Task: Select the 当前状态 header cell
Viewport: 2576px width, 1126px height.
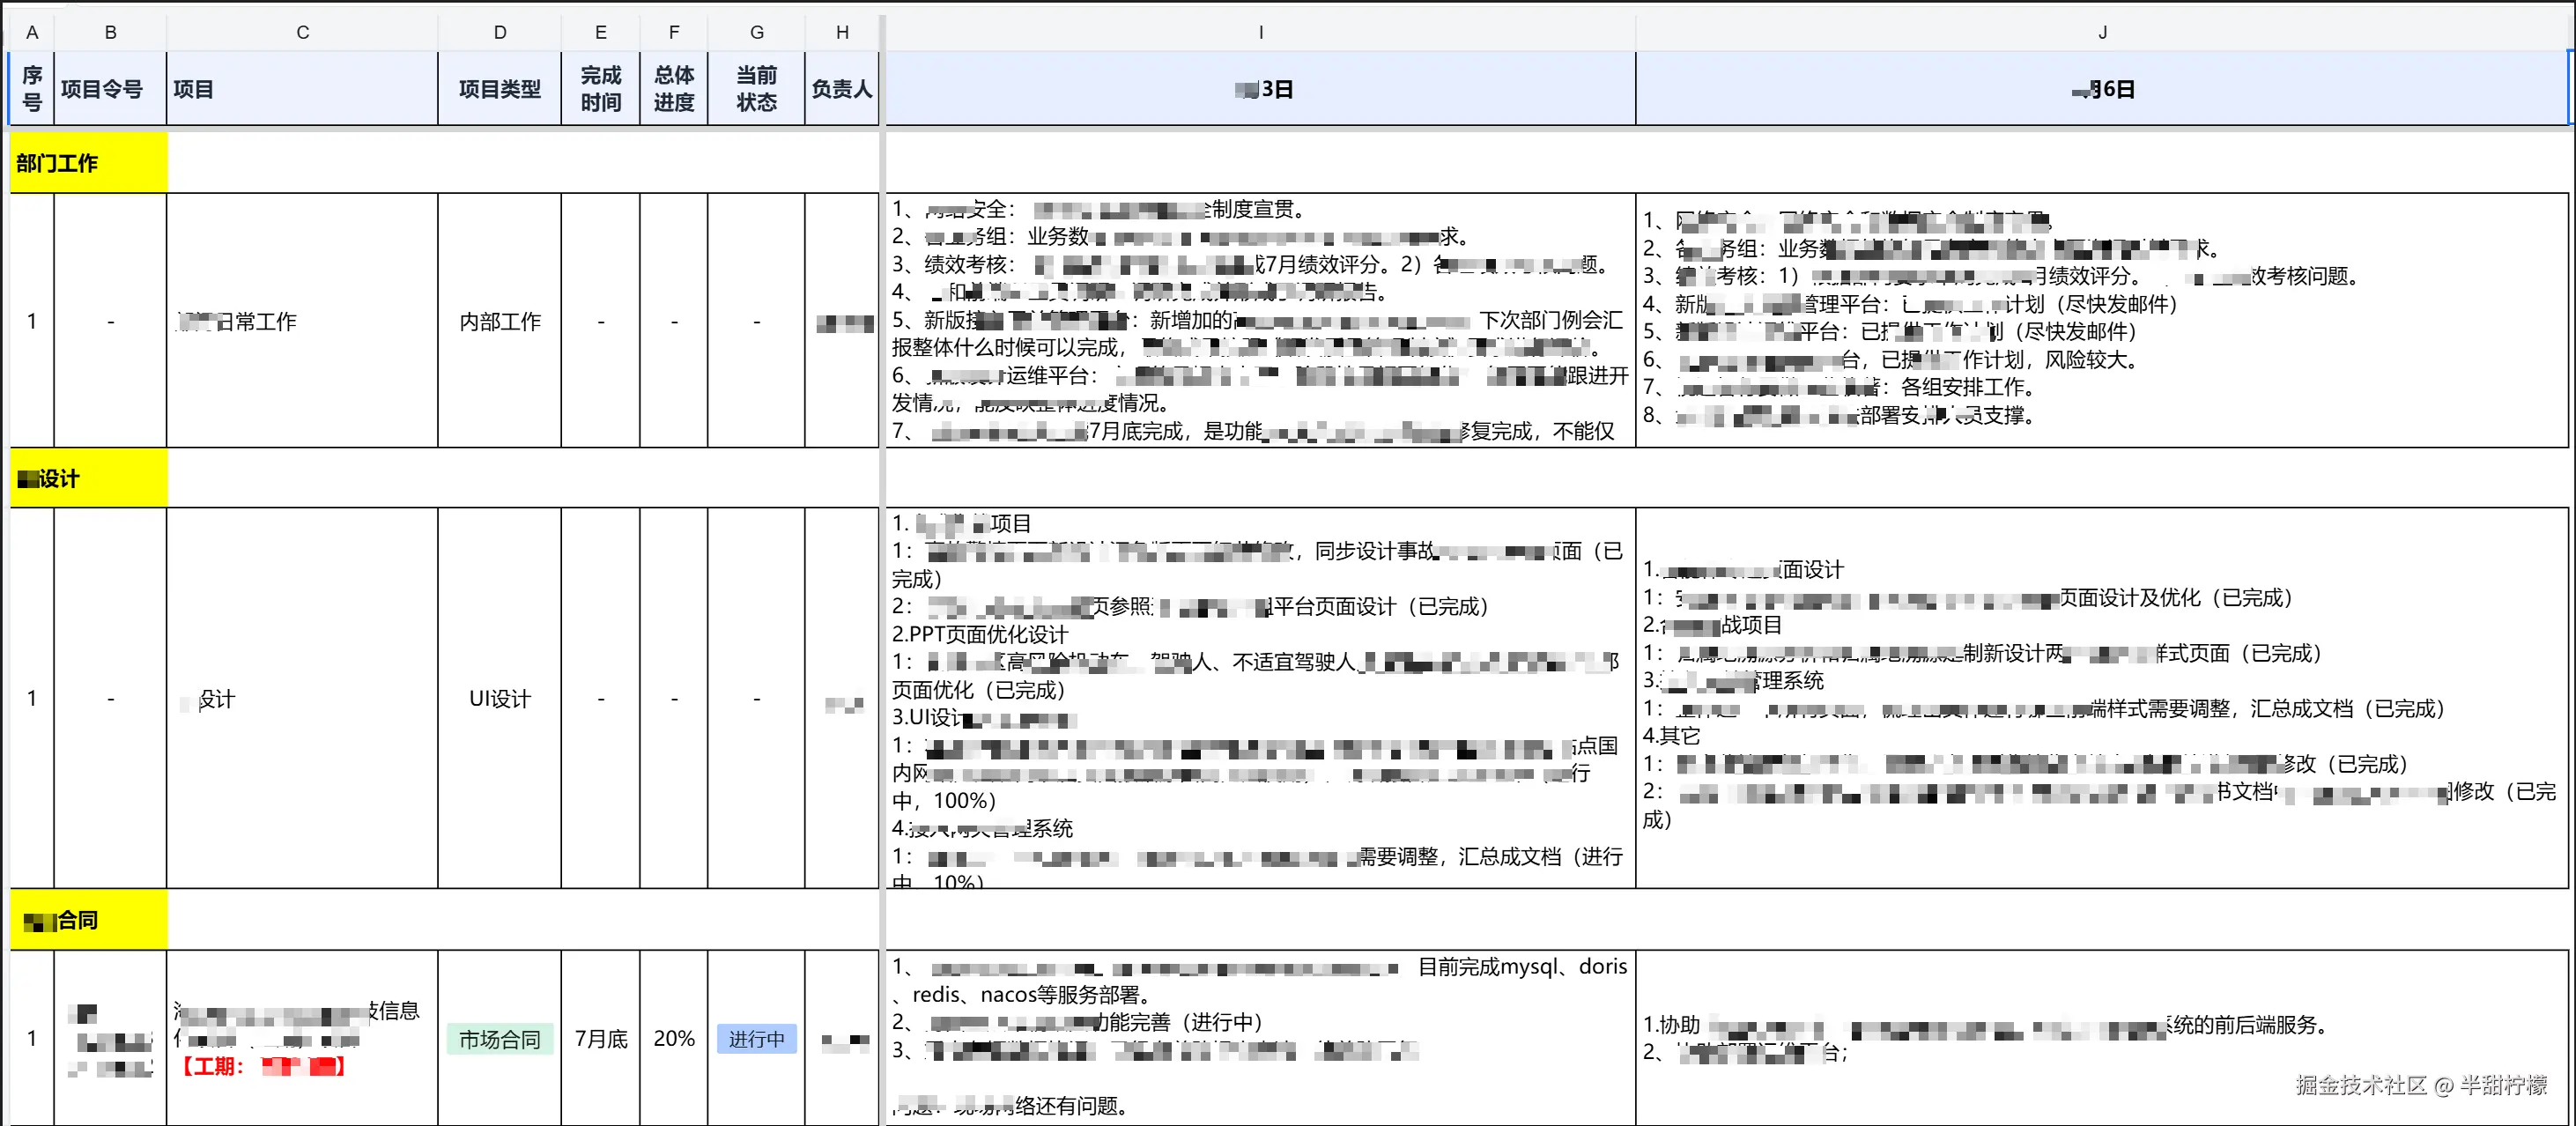Action: coord(757,89)
